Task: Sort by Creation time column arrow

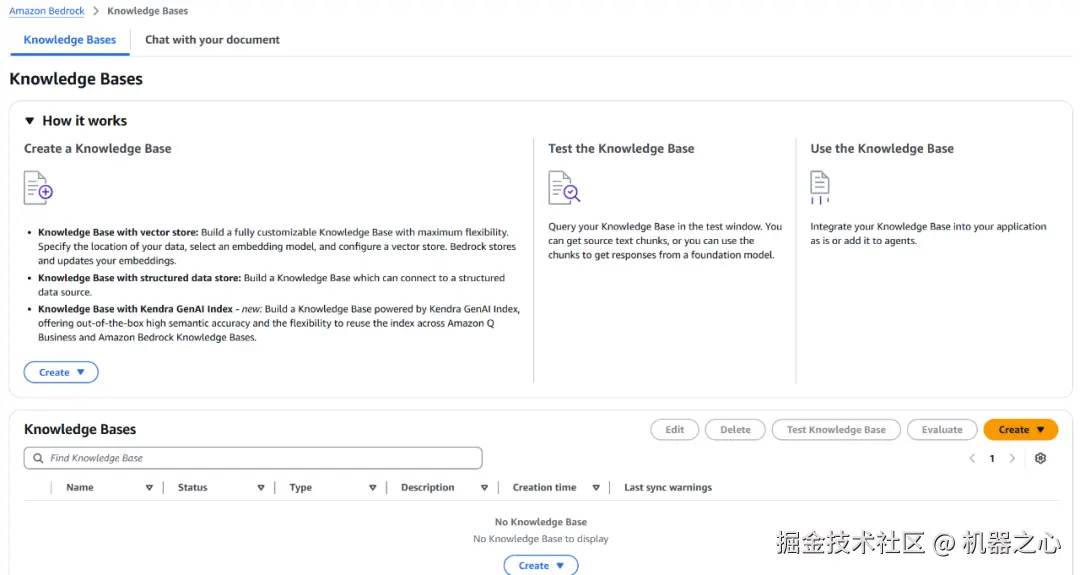Action: coord(596,488)
